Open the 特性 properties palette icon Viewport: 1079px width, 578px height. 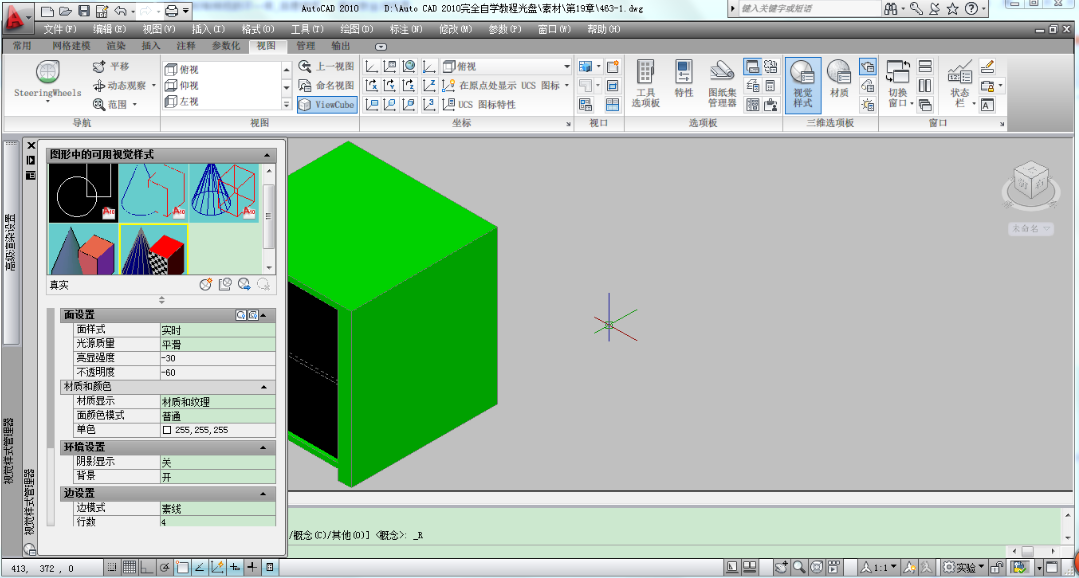click(x=684, y=73)
